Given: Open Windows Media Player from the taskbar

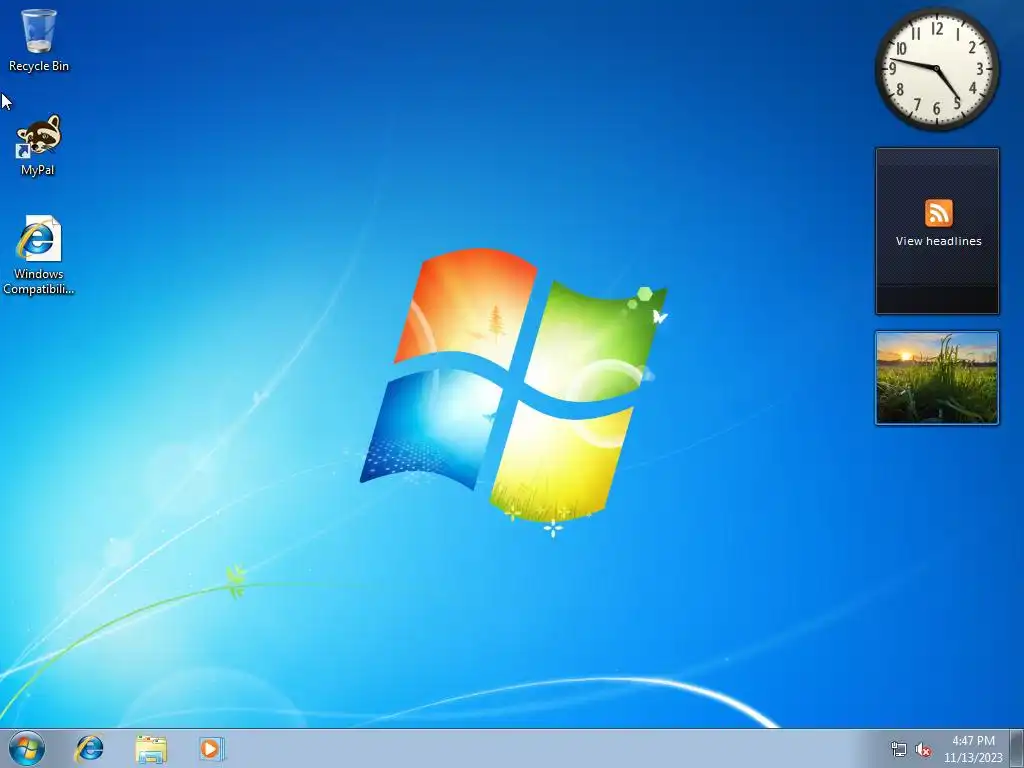Looking at the screenshot, I should [x=212, y=748].
